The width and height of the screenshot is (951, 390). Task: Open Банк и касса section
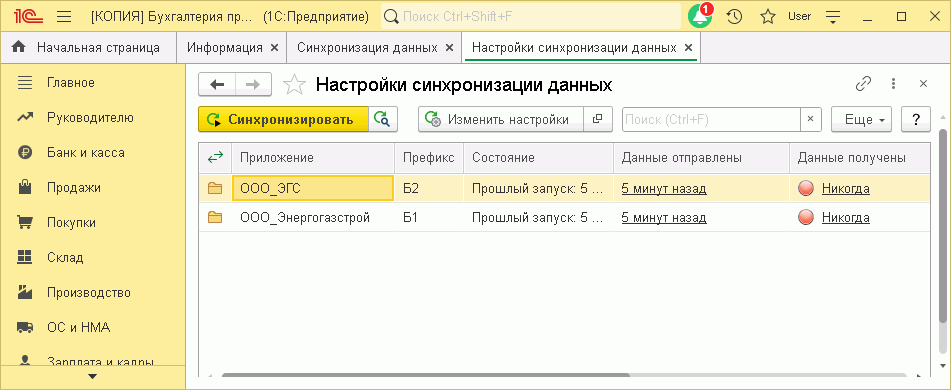[93, 153]
